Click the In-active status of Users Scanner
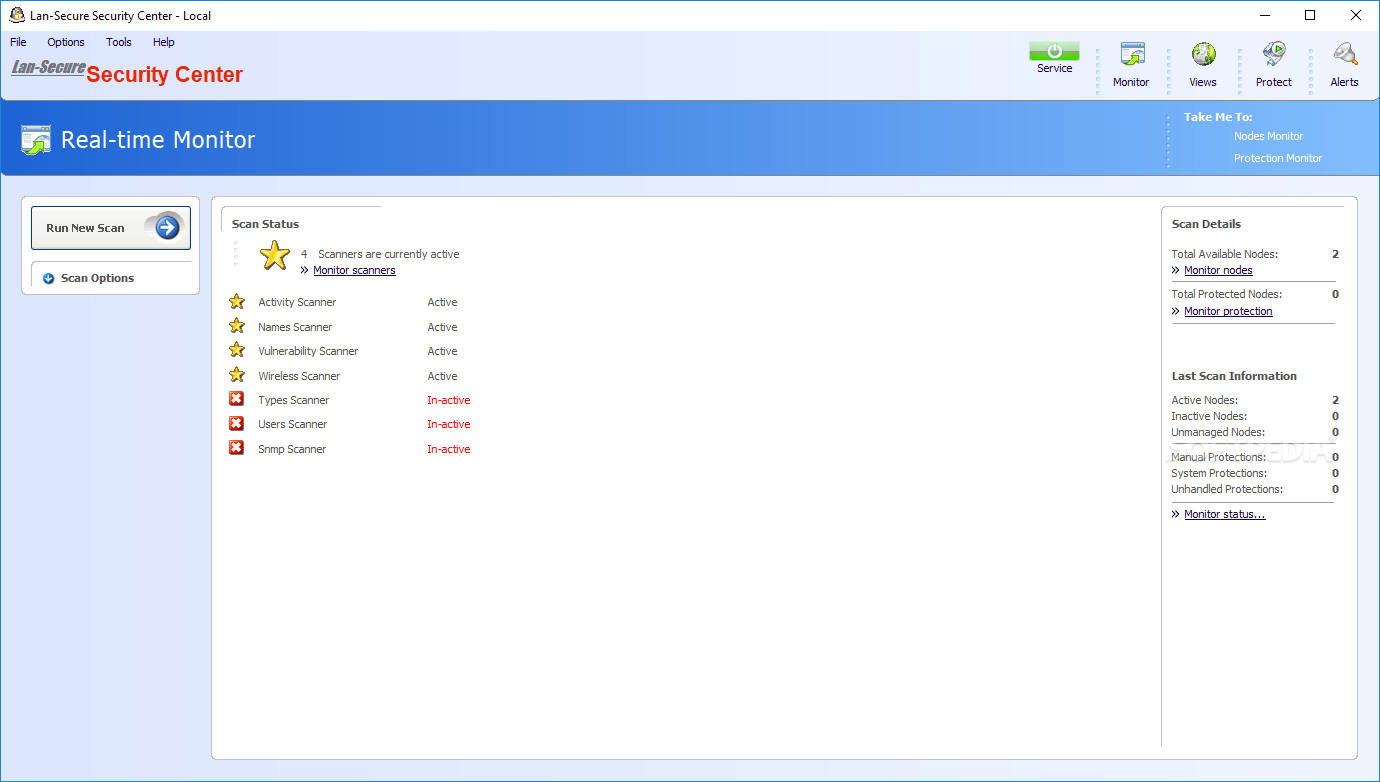1380x782 pixels. coord(448,424)
